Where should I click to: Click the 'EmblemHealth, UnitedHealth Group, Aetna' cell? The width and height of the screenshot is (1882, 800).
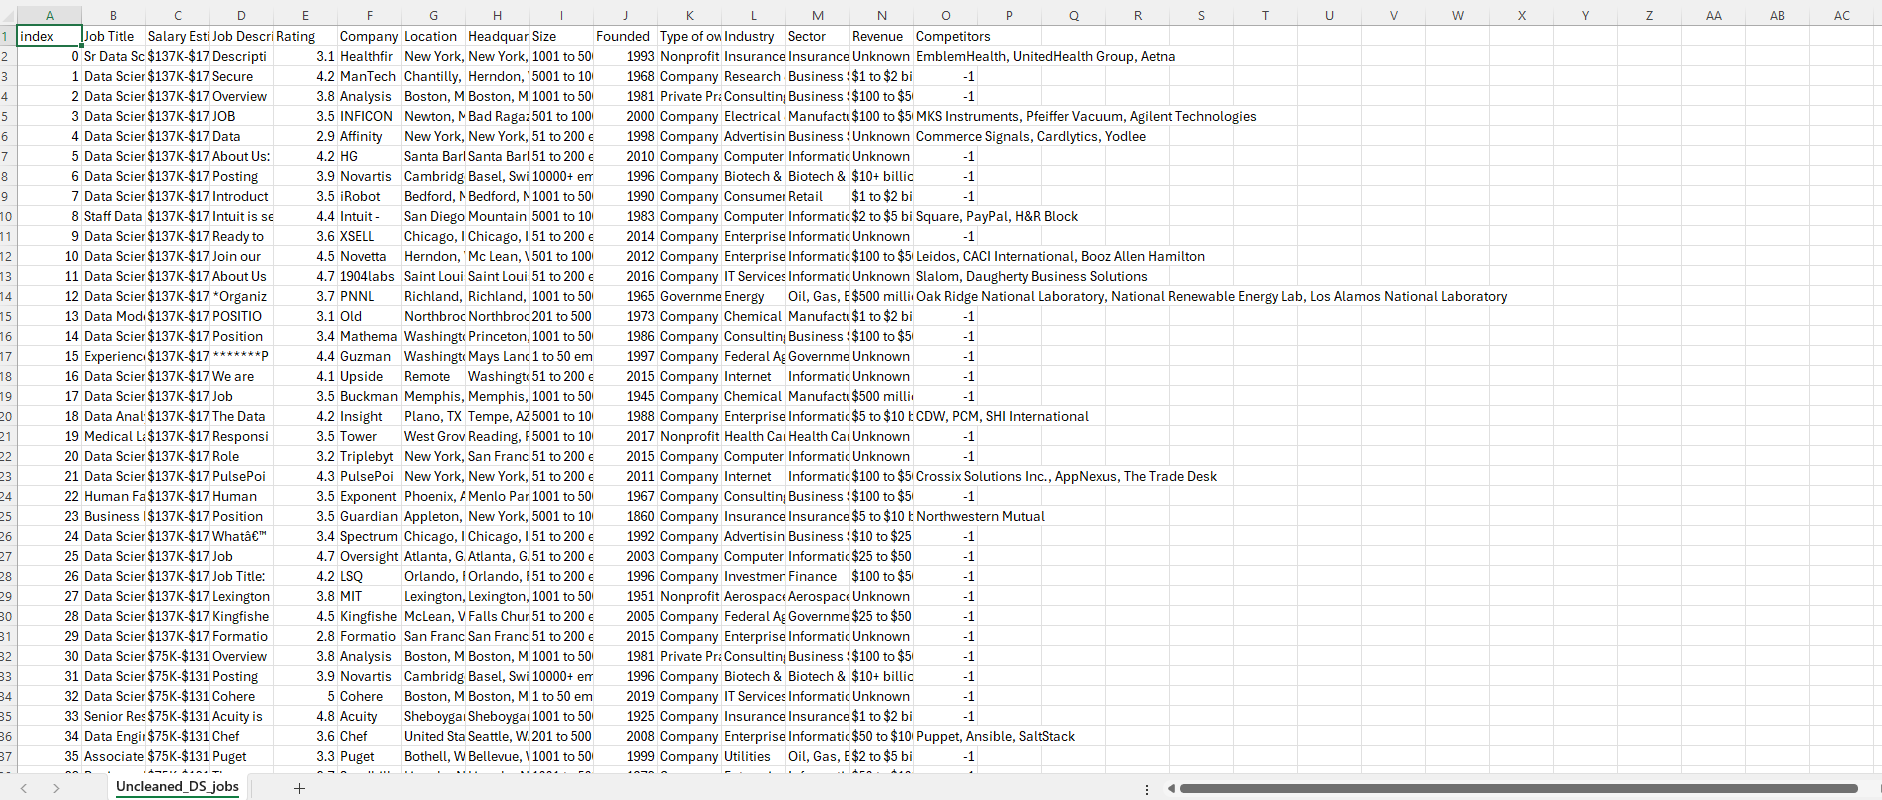pyautogui.click(x=1045, y=56)
